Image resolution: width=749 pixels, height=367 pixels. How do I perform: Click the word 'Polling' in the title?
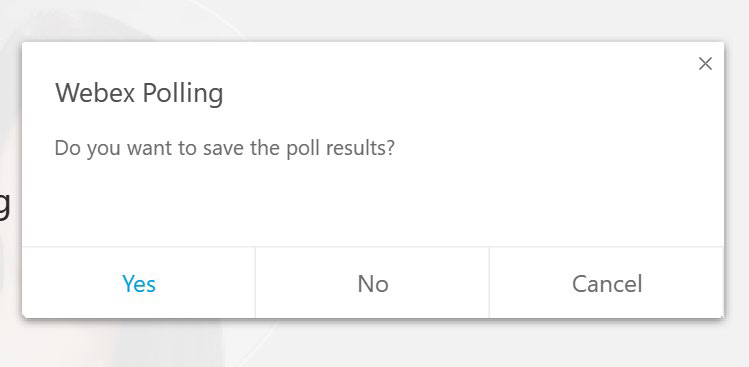pos(183,94)
